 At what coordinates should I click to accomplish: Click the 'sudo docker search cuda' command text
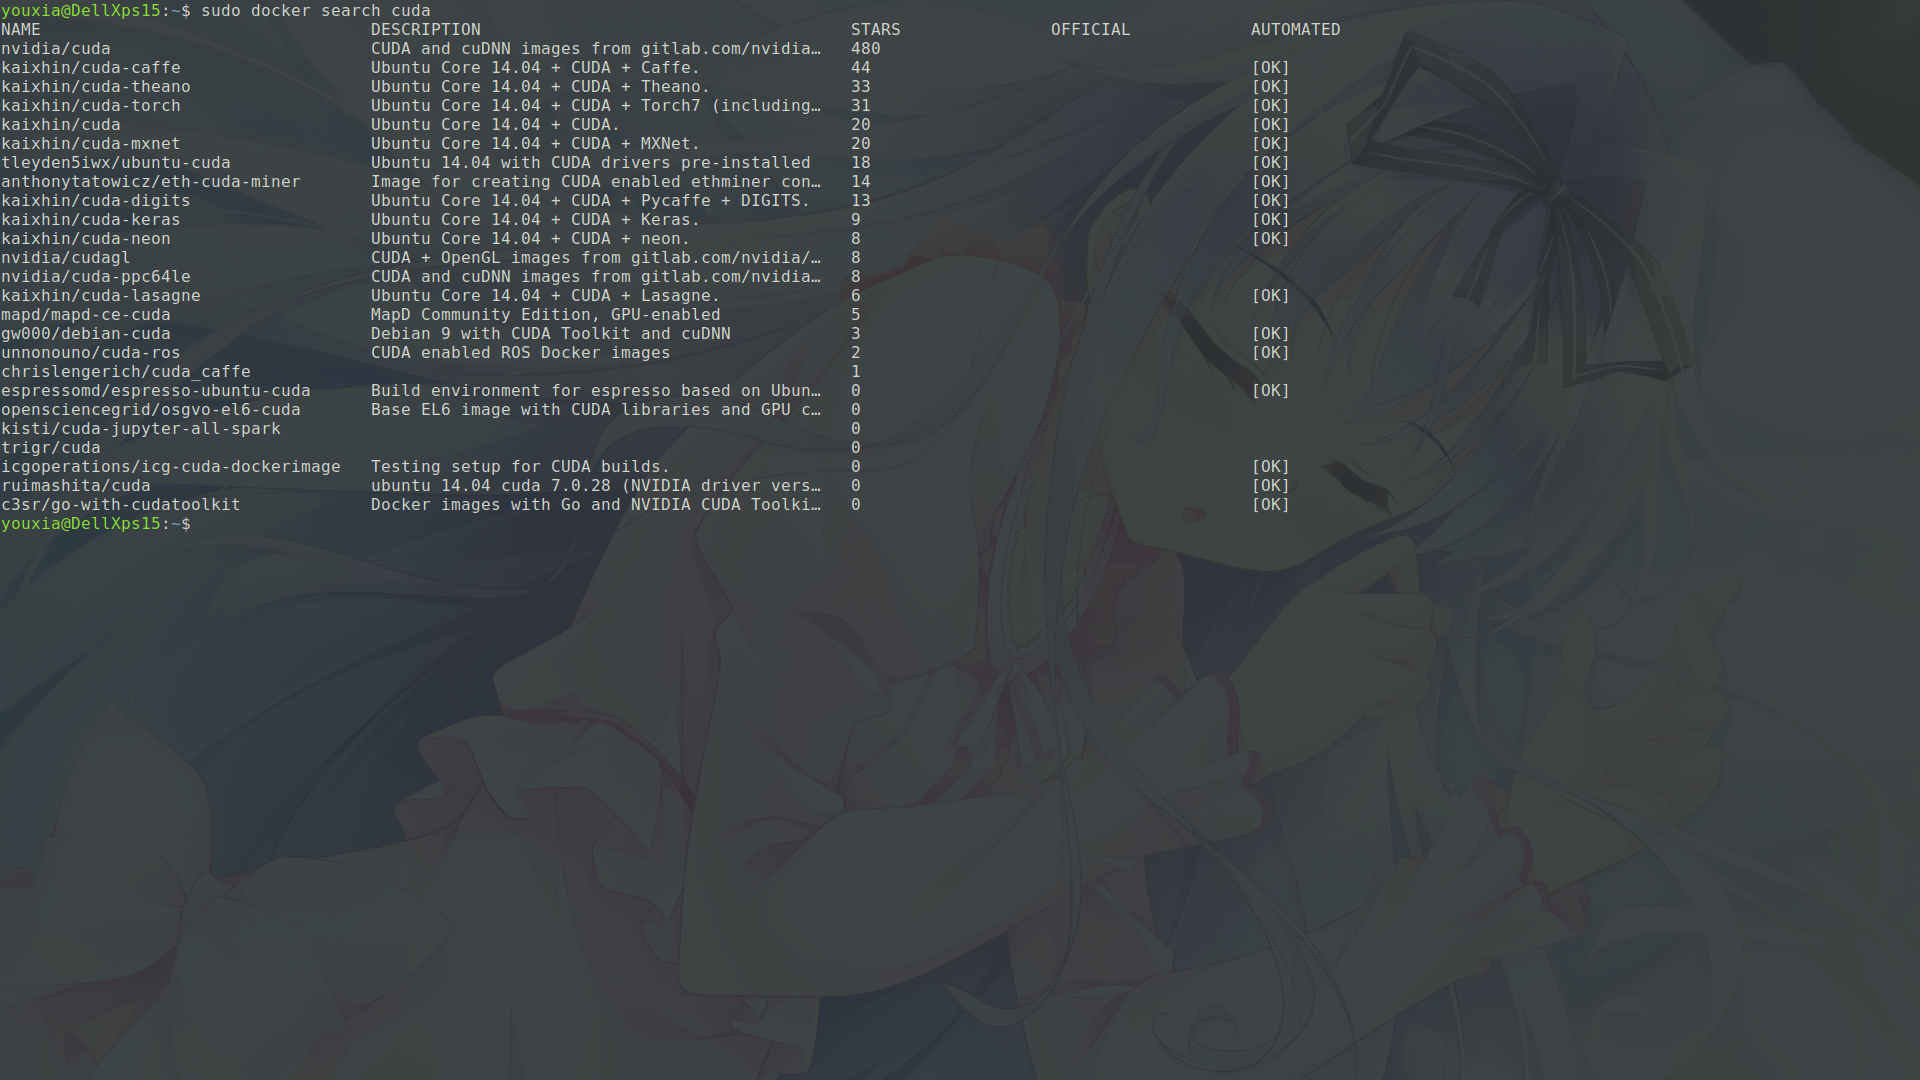click(315, 11)
